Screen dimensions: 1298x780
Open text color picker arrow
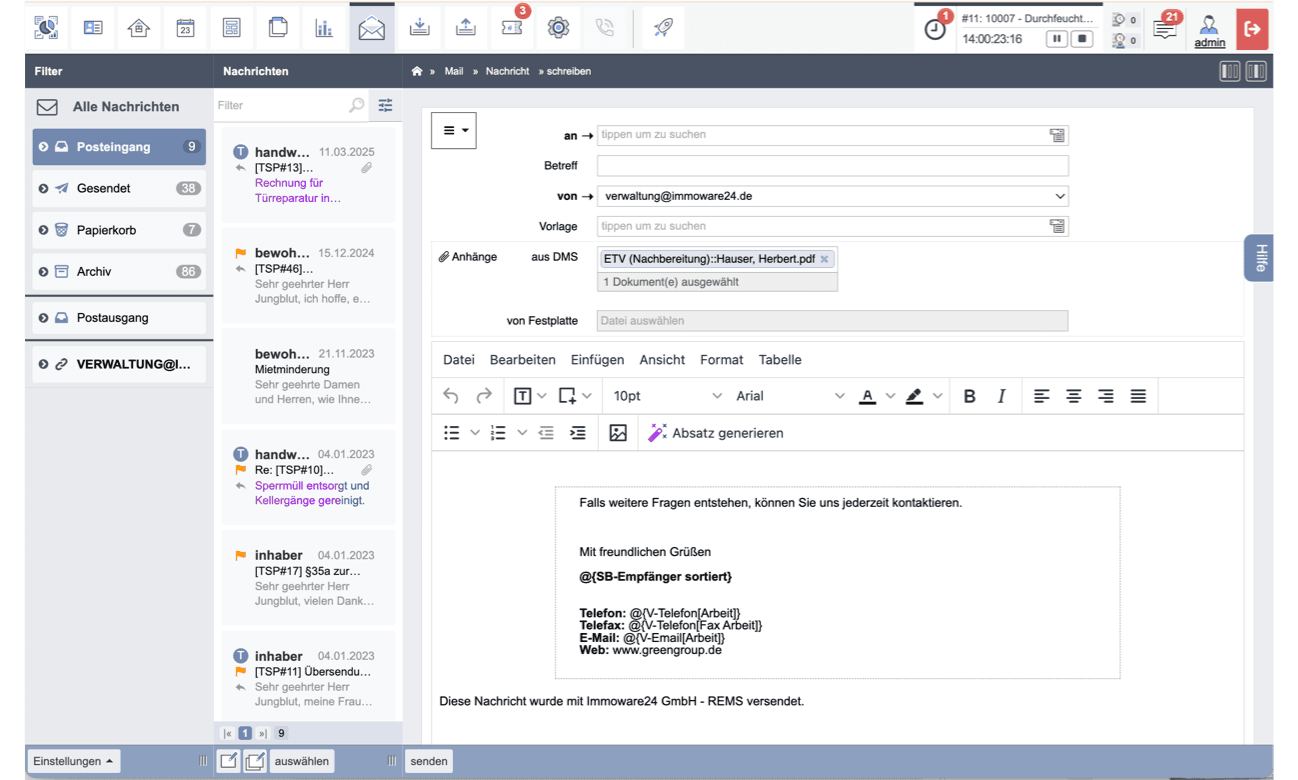pyautogui.click(x=890, y=396)
